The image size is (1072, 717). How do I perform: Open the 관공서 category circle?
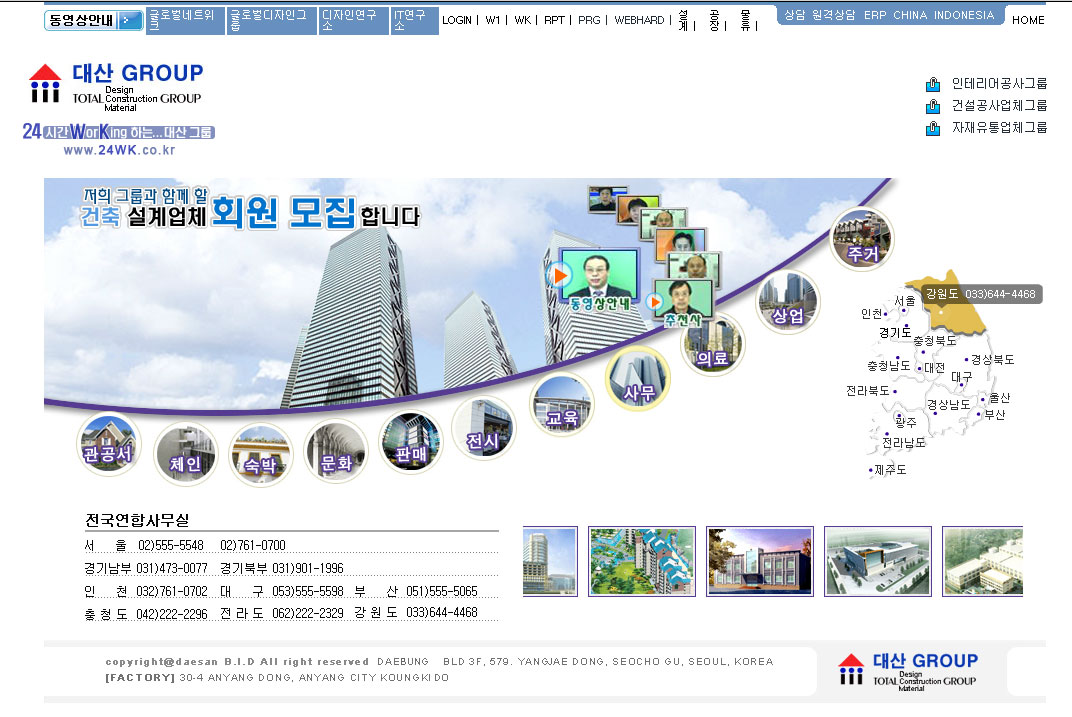(109, 445)
